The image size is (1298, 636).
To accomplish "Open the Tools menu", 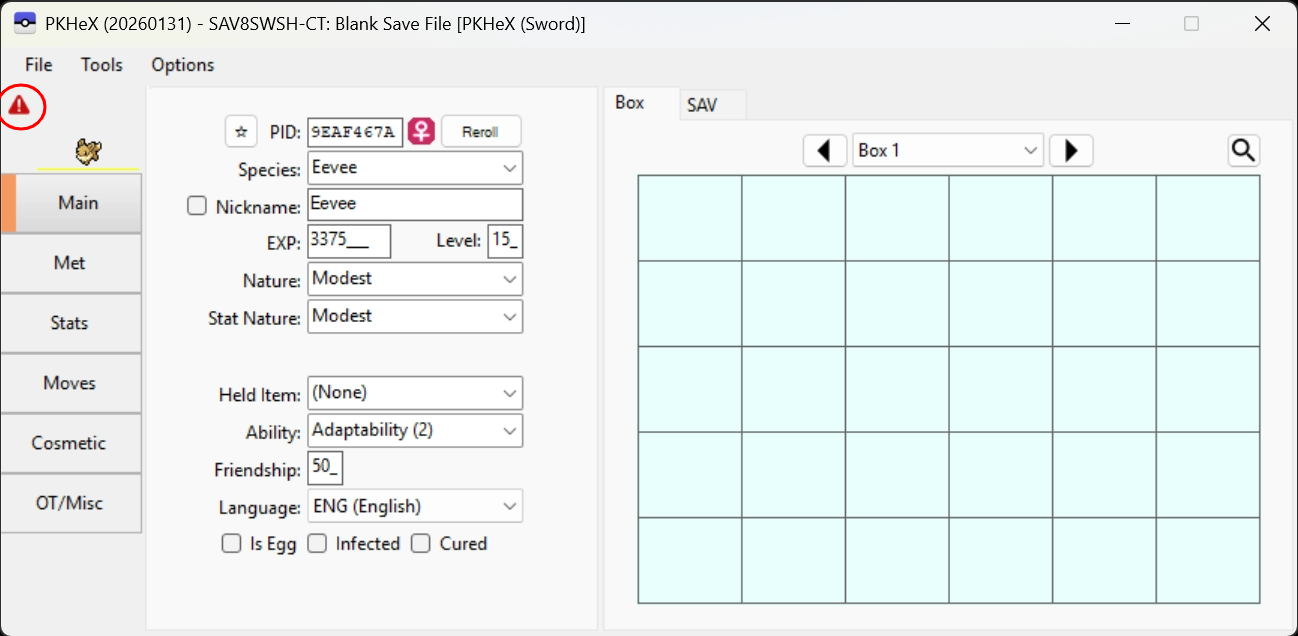I will 102,65.
